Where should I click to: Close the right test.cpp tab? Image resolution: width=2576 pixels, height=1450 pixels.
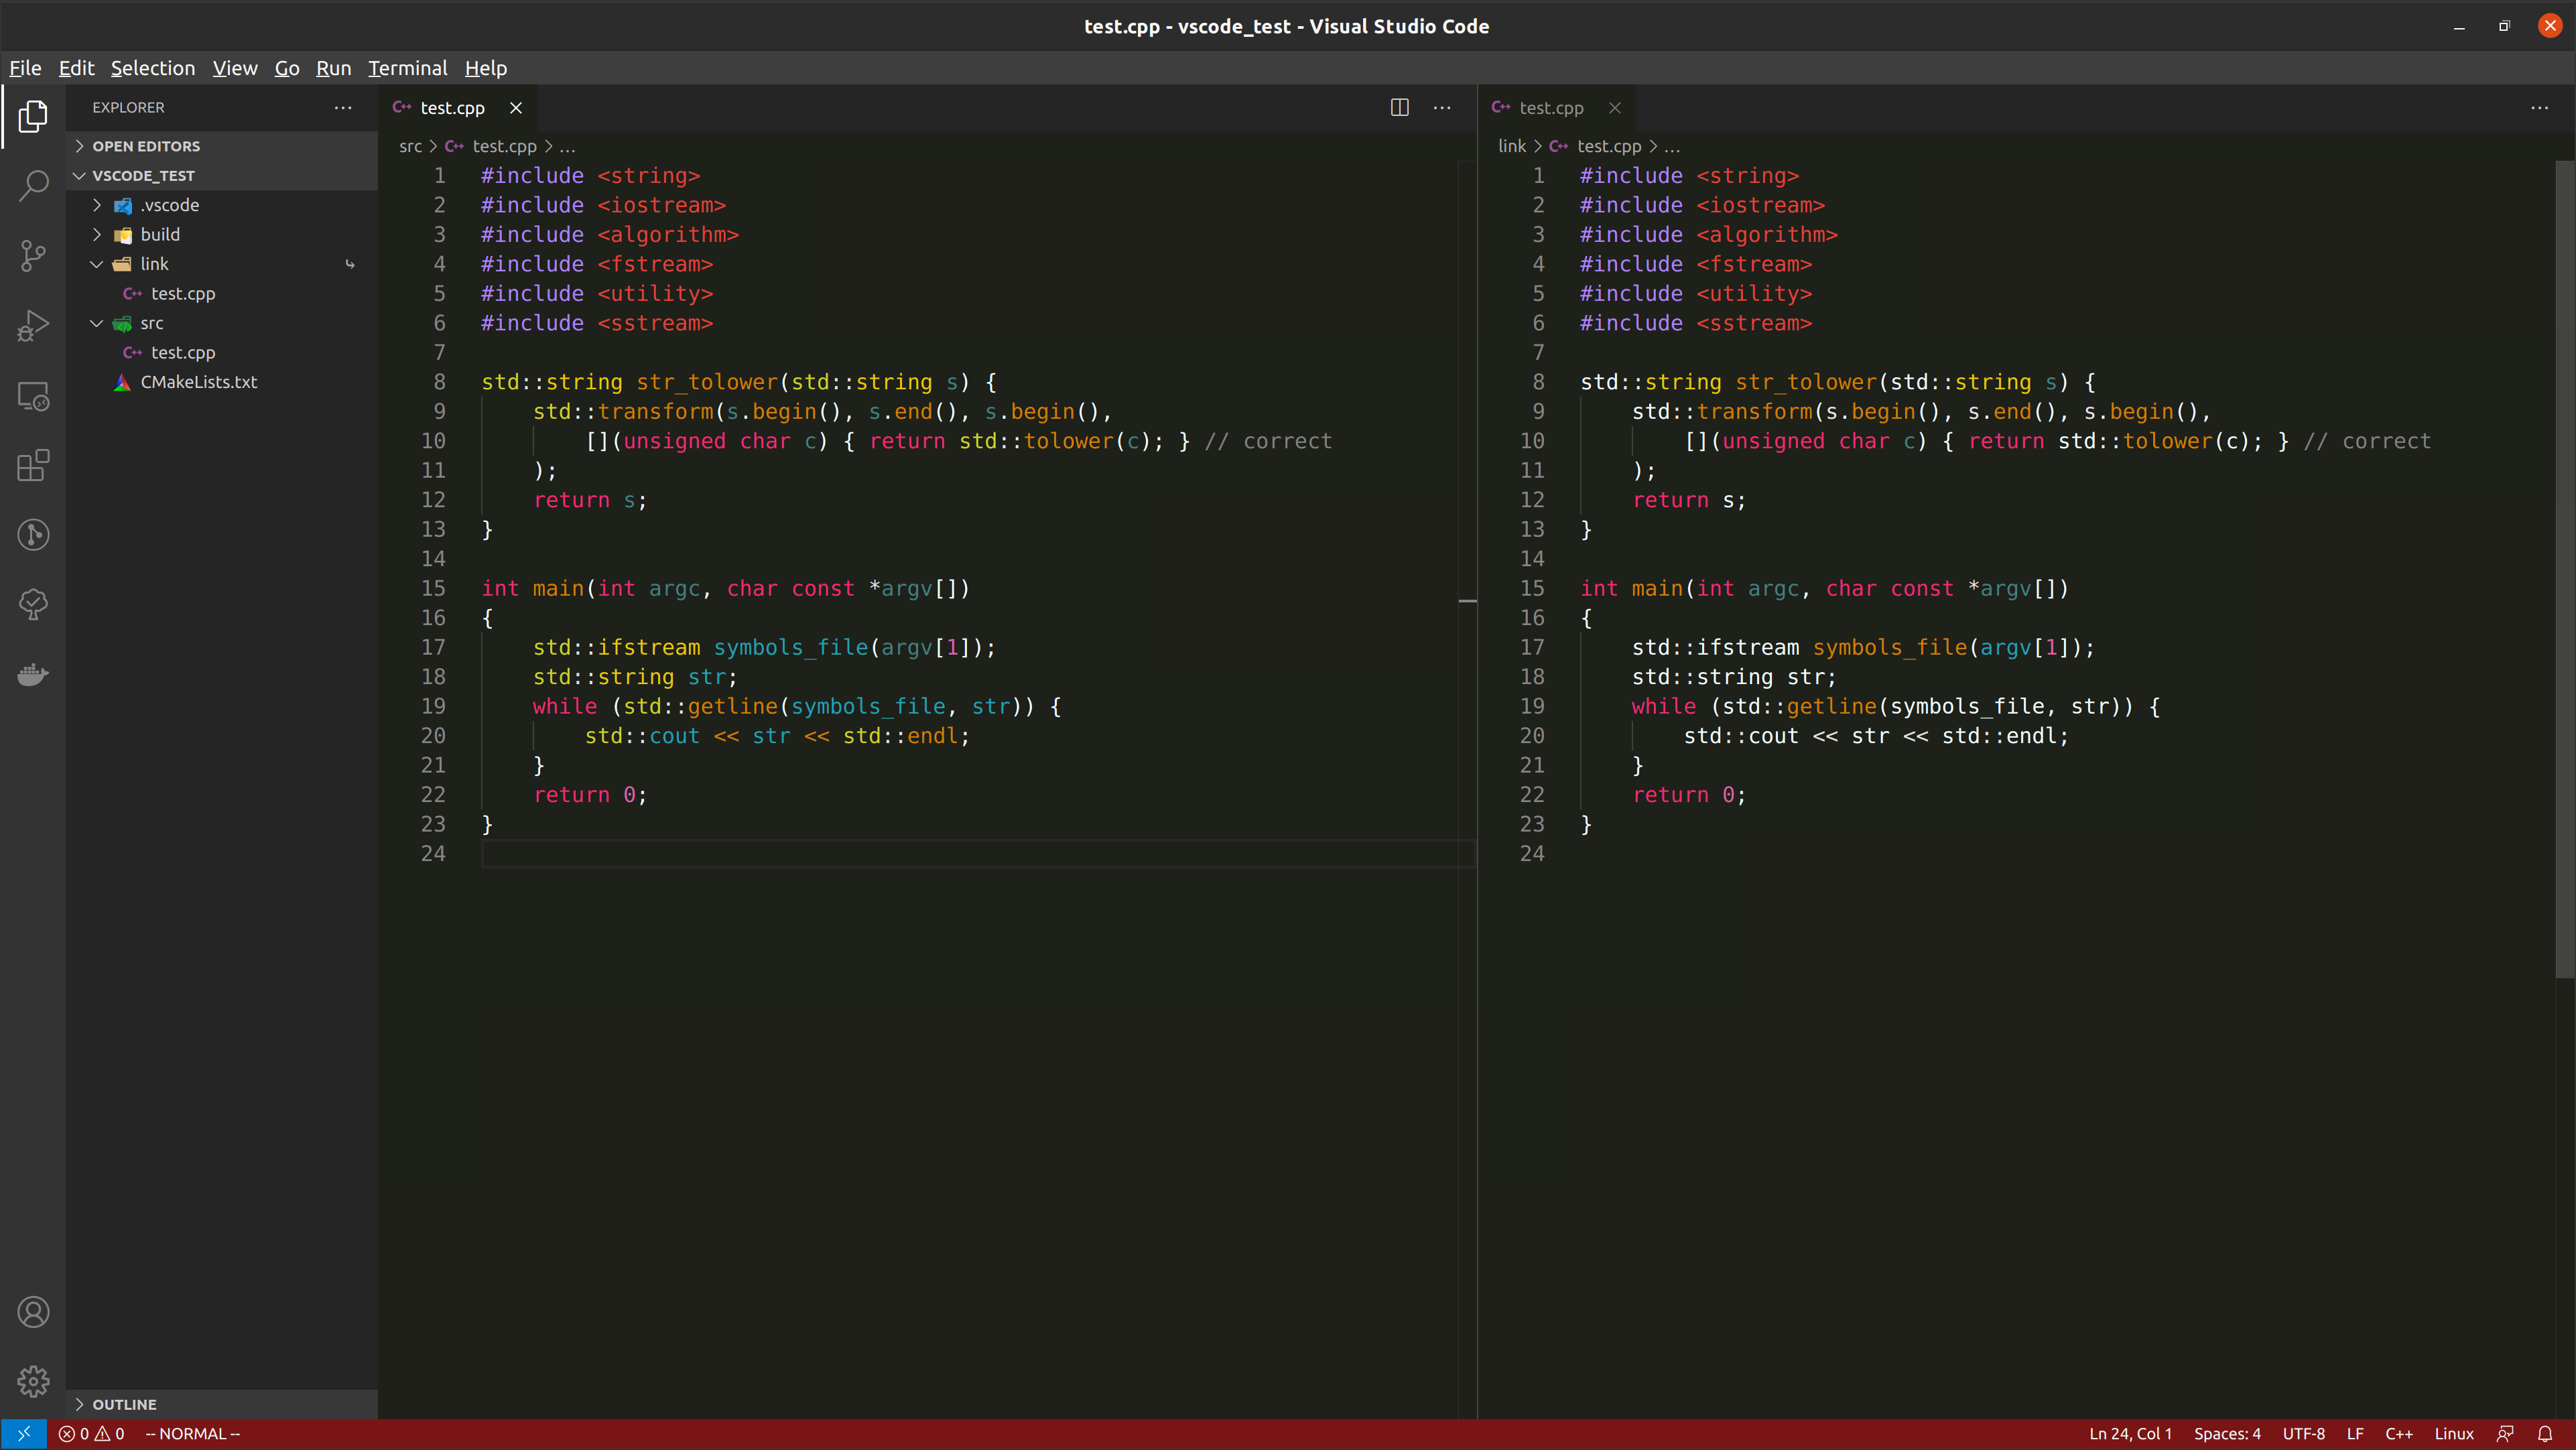pyautogui.click(x=1615, y=107)
